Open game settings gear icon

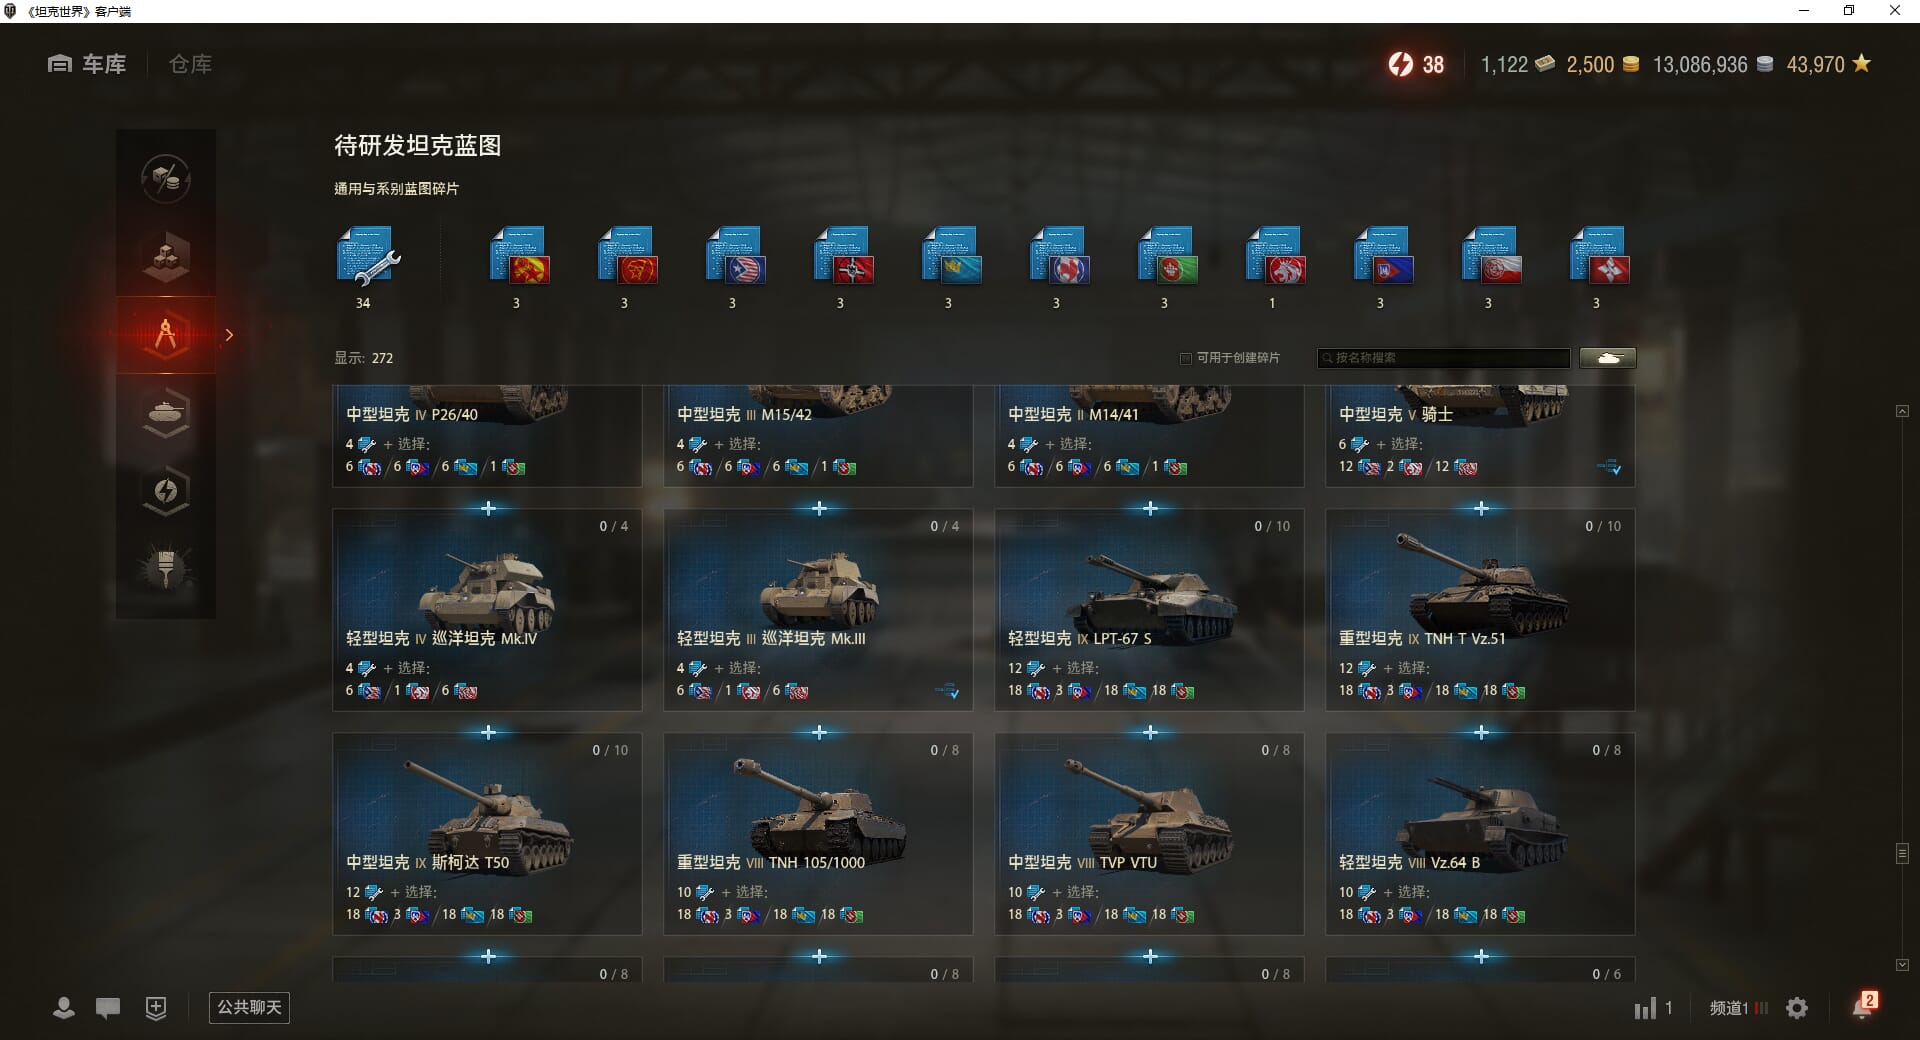pyautogui.click(x=1797, y=1008)
